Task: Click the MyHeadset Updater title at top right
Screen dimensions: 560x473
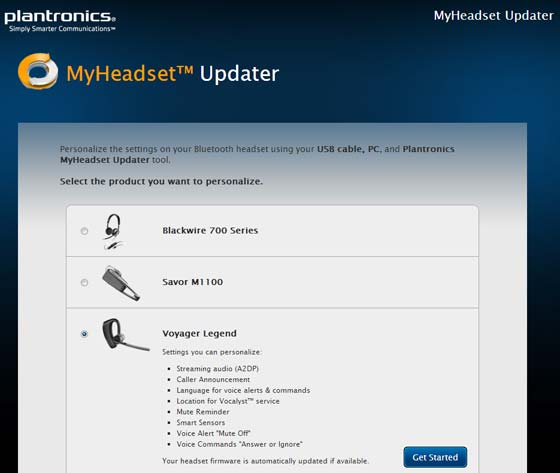Action: click(x=494, y=16)
